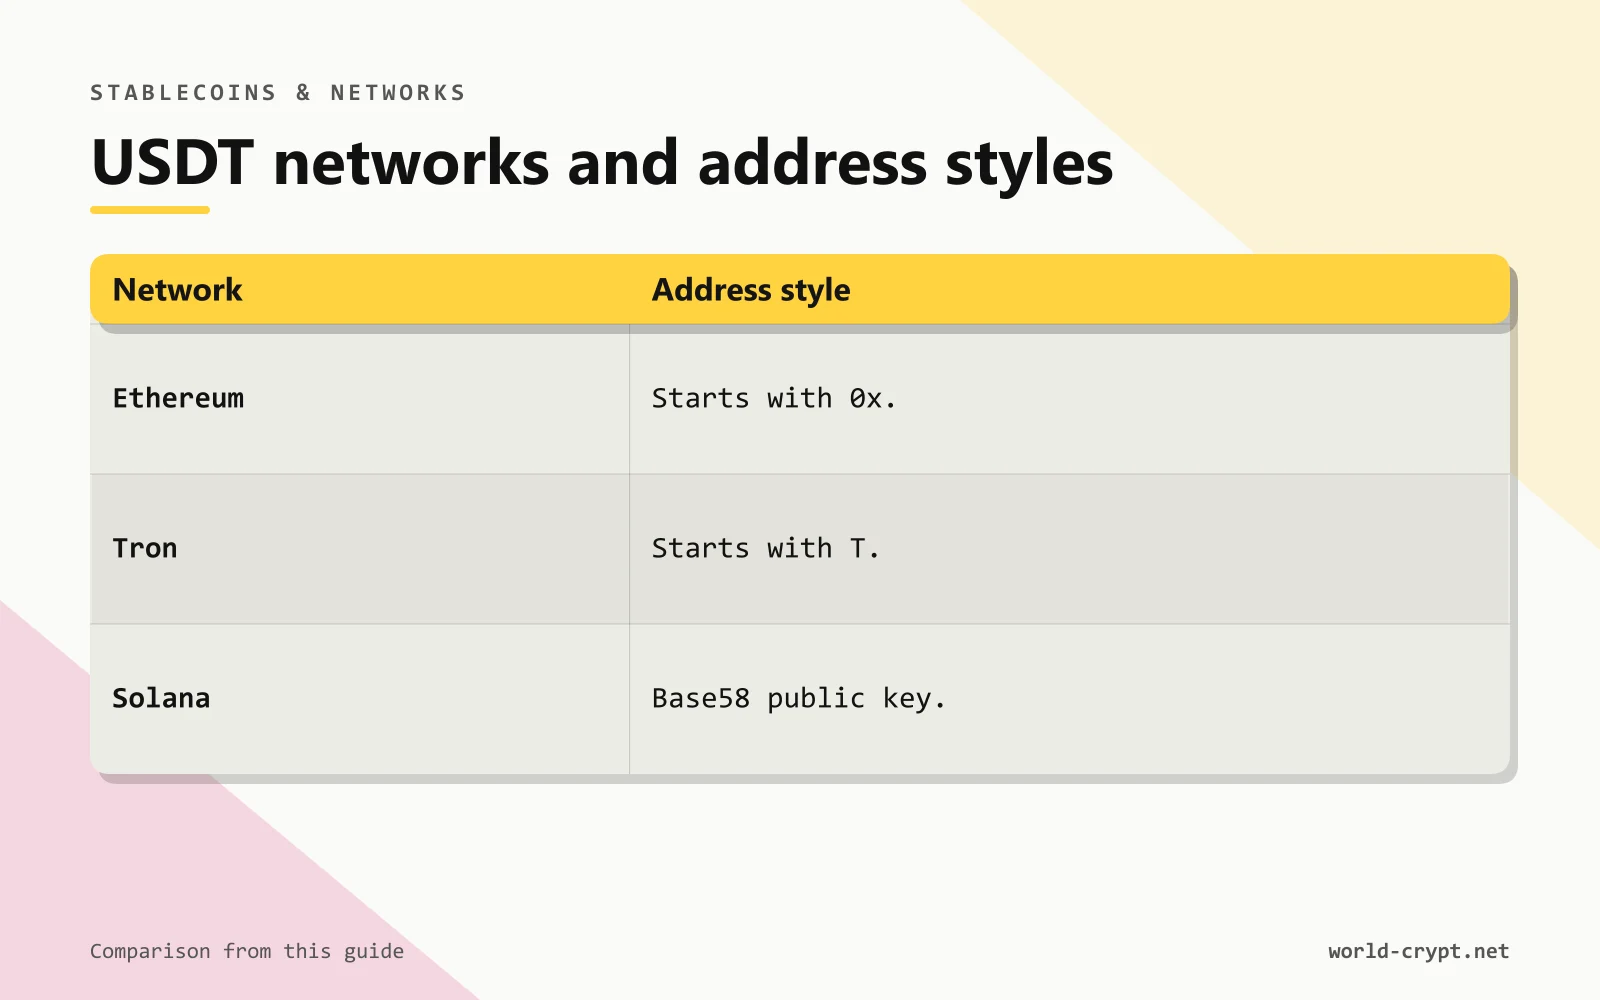
Task: Click the 'STABLECOINS & NETWORKS' overline text
Action: click(x=278, y=93)
